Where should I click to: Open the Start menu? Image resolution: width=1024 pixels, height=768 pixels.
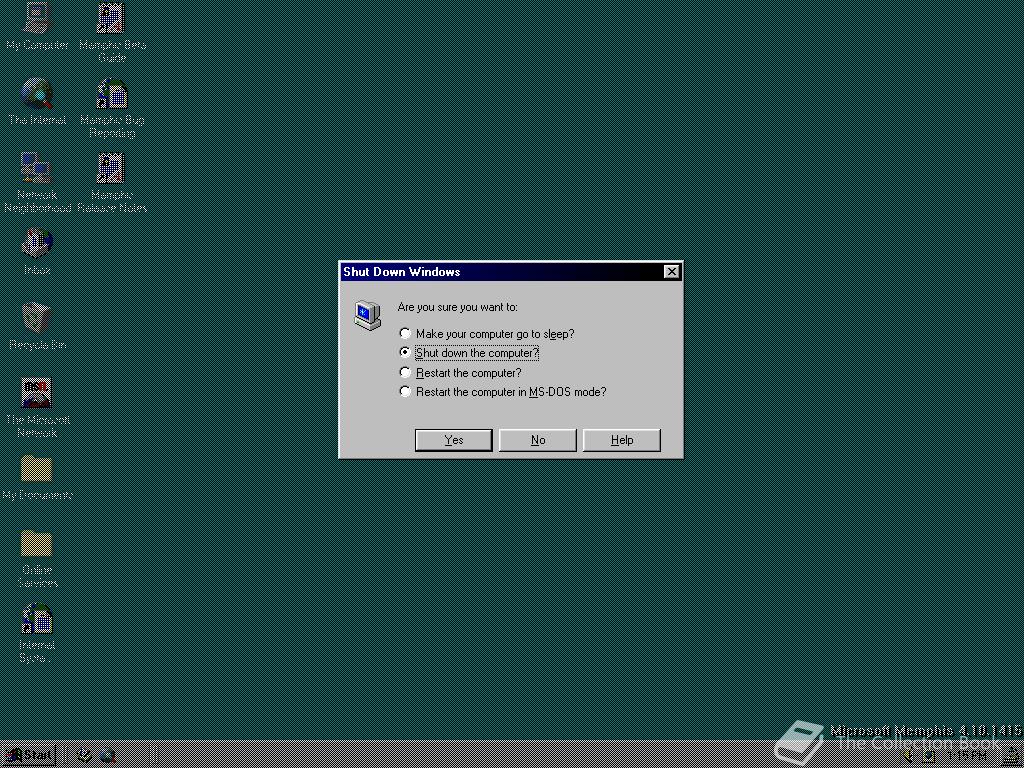29,756
